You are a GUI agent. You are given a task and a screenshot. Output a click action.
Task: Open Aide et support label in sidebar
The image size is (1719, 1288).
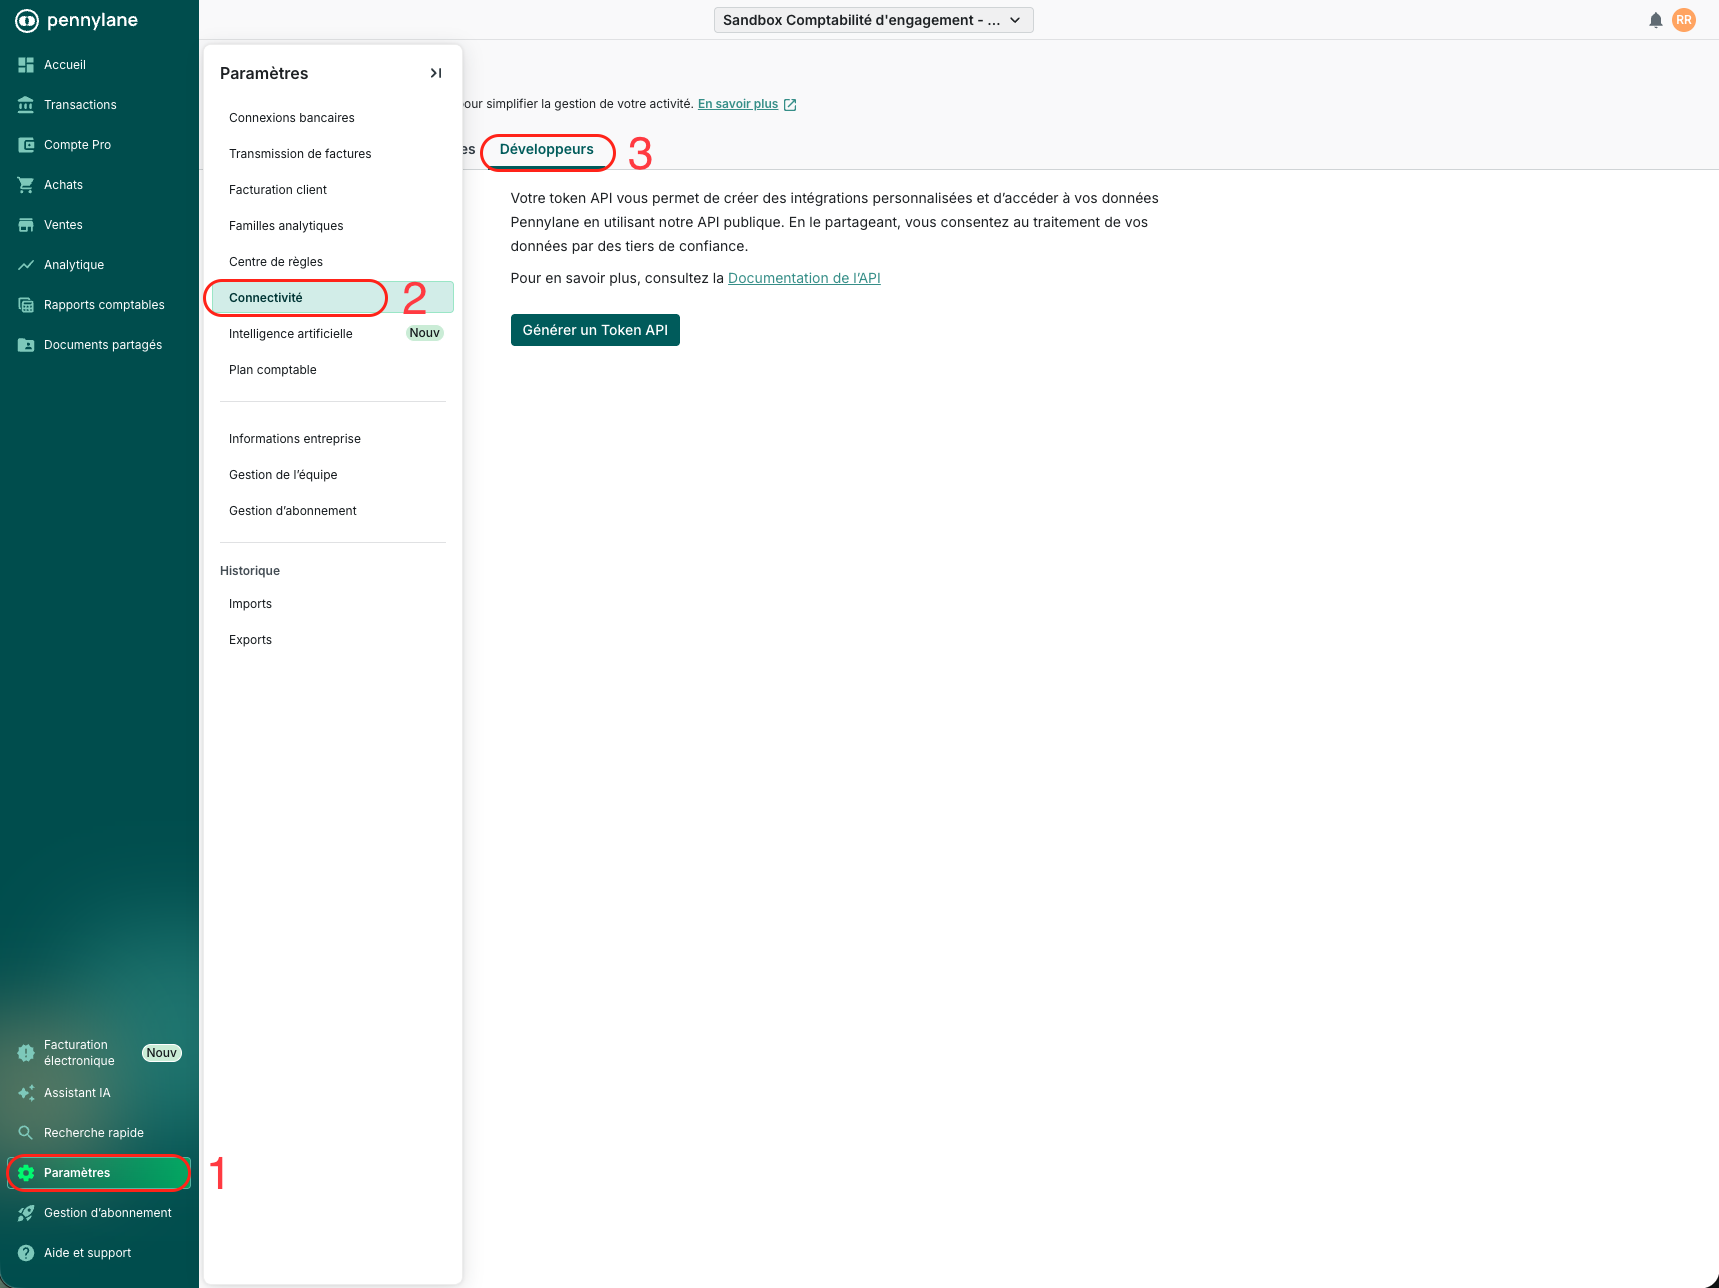[87, 1253]
